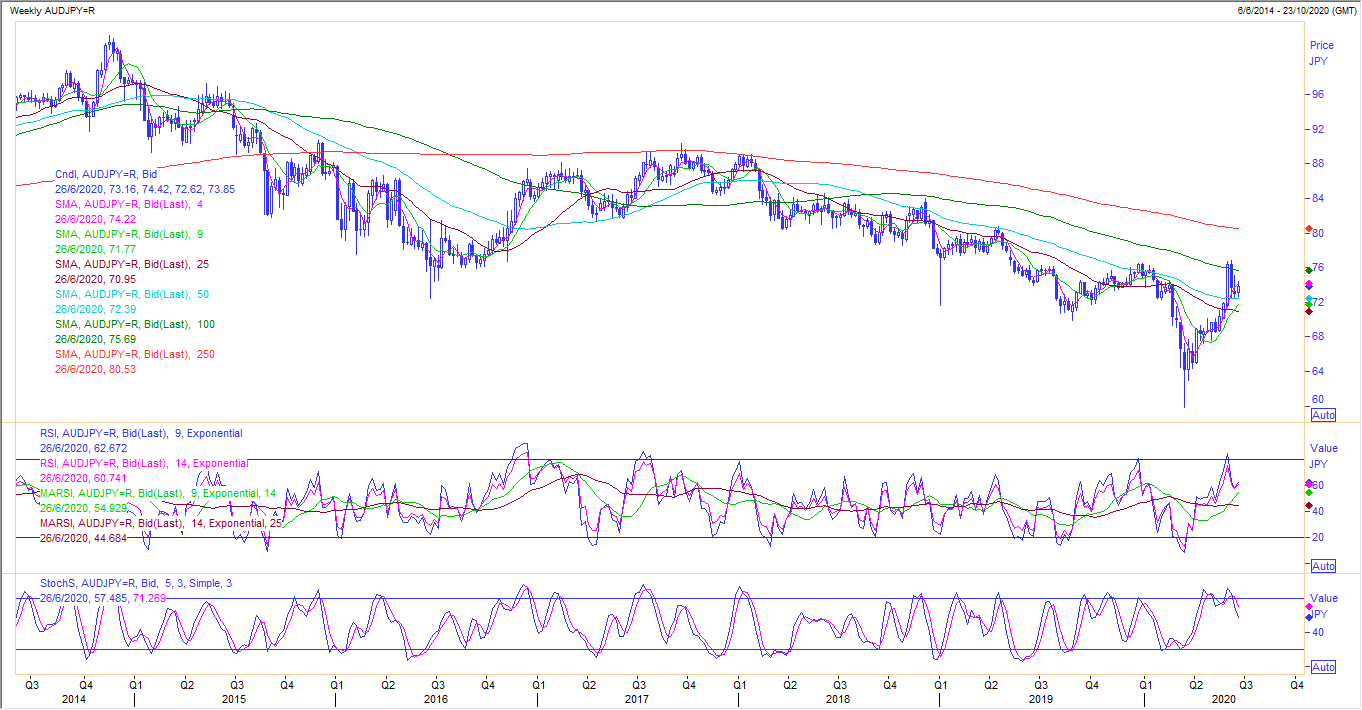Select the 'StochS, AUDJPY=R, Bid, 5, 3, Simple, 3' label
Viewport: 1362px width, 710px height.
(x=137, y=583)
